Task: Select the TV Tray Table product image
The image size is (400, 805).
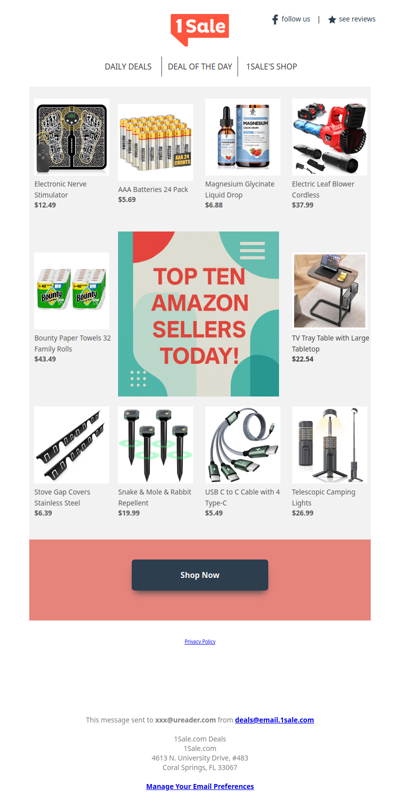Action: tap(330, 291)
